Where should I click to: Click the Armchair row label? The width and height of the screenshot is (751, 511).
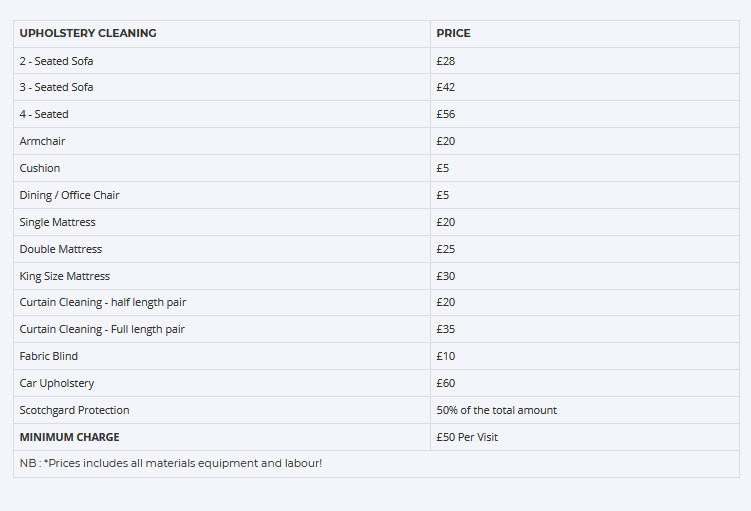pos(42,142)
